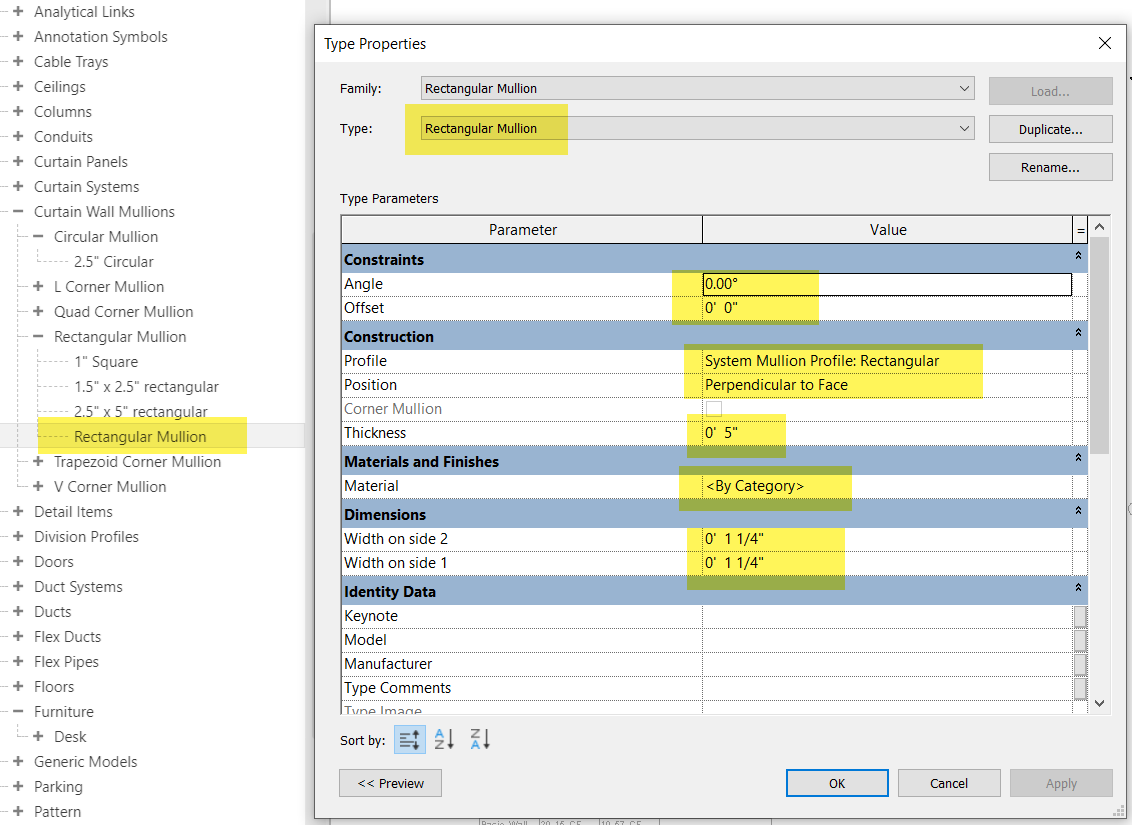This screenshot has height=825, width=1132.
Task: Click the Duplicate button
Action: (1050, 128)
